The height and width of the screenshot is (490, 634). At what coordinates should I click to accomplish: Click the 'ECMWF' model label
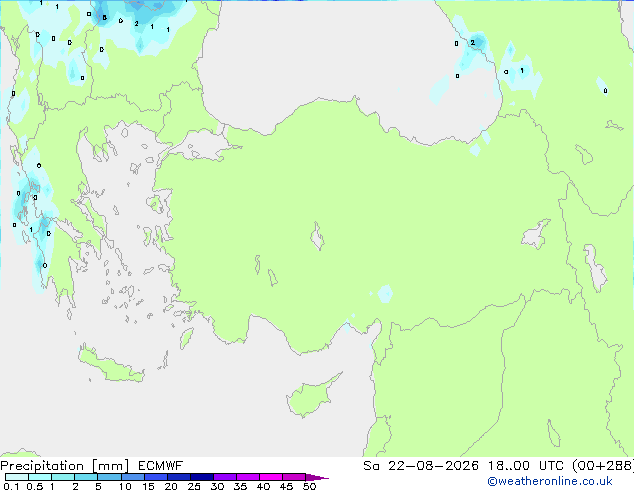161,466
